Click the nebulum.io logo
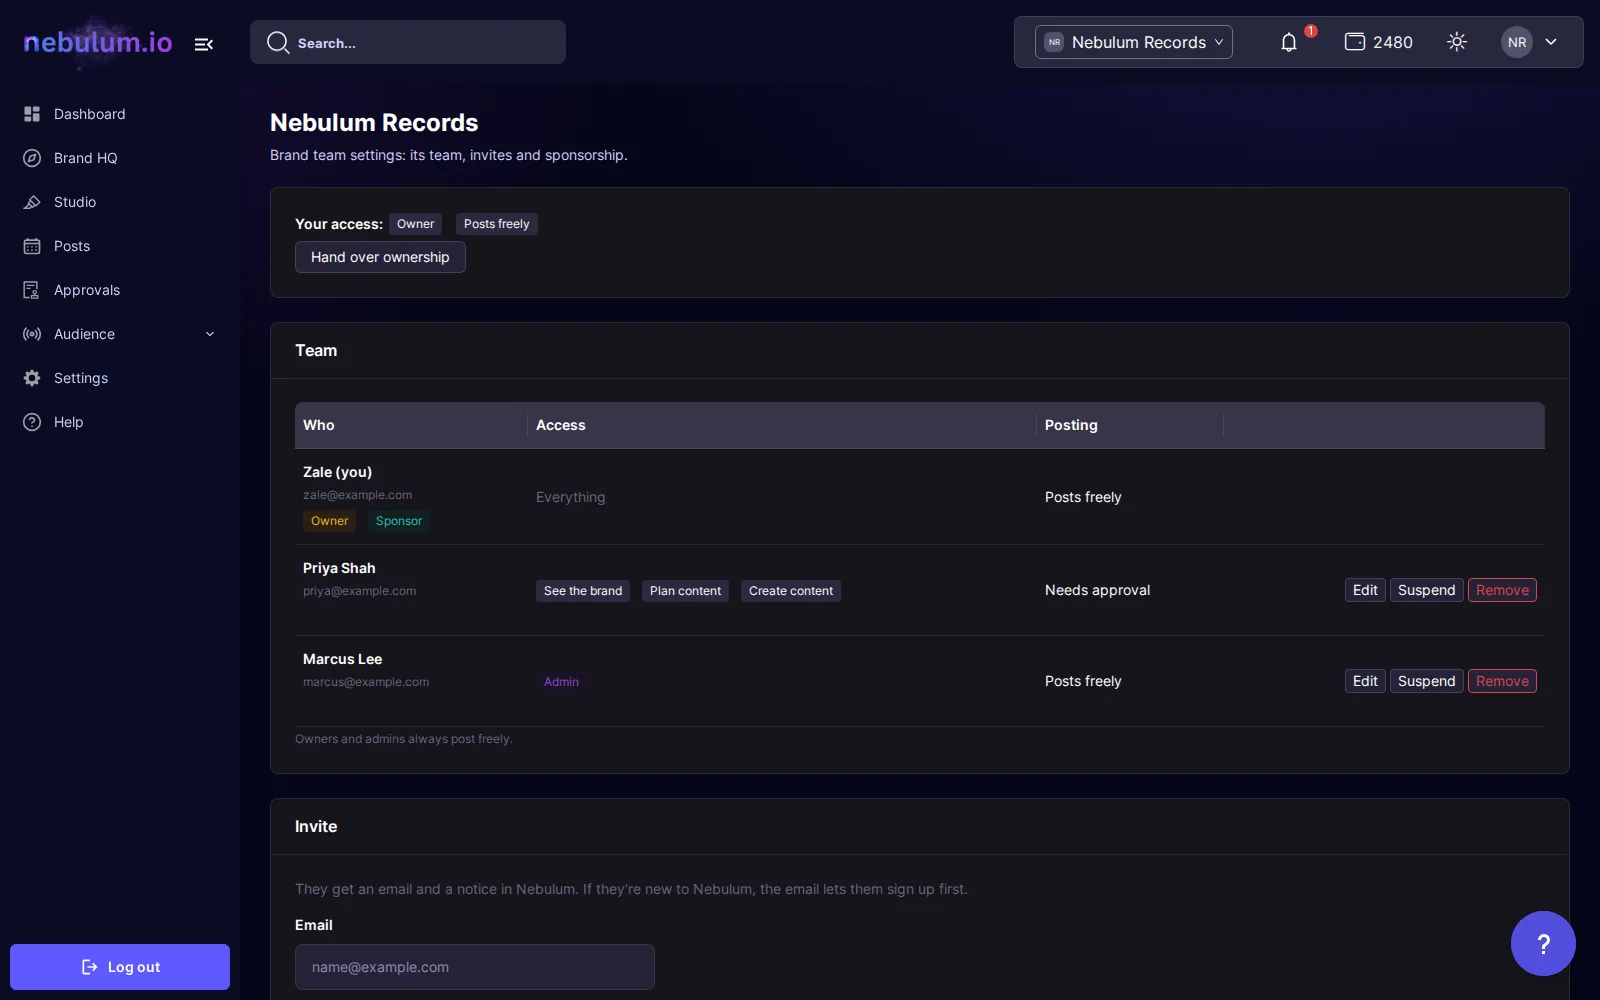The image size is (1600, 1000). [98, 42]
